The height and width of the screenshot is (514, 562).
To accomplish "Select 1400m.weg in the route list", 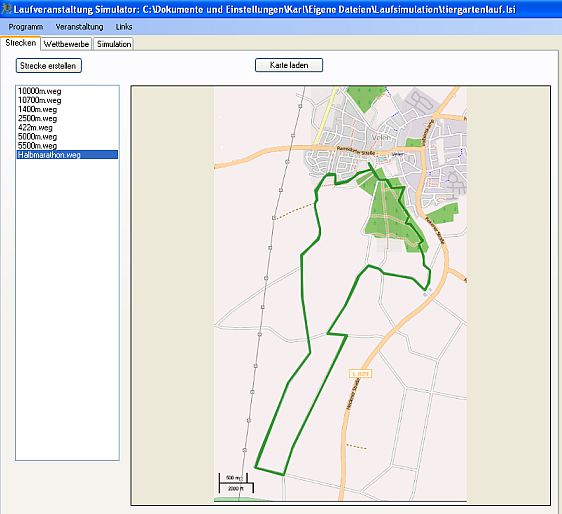I will [67, 109].
